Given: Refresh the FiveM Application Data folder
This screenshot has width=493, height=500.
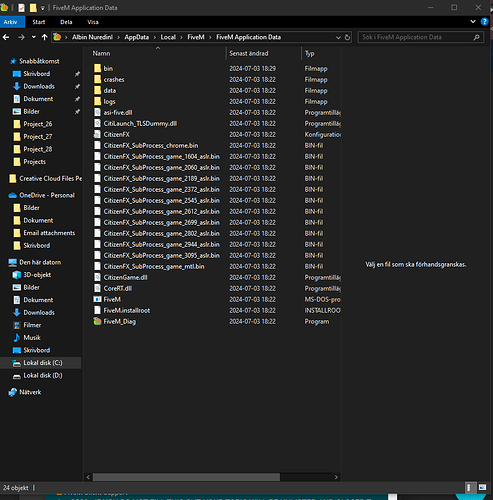Looking at the screenshot, I should (x=347, y=37).
